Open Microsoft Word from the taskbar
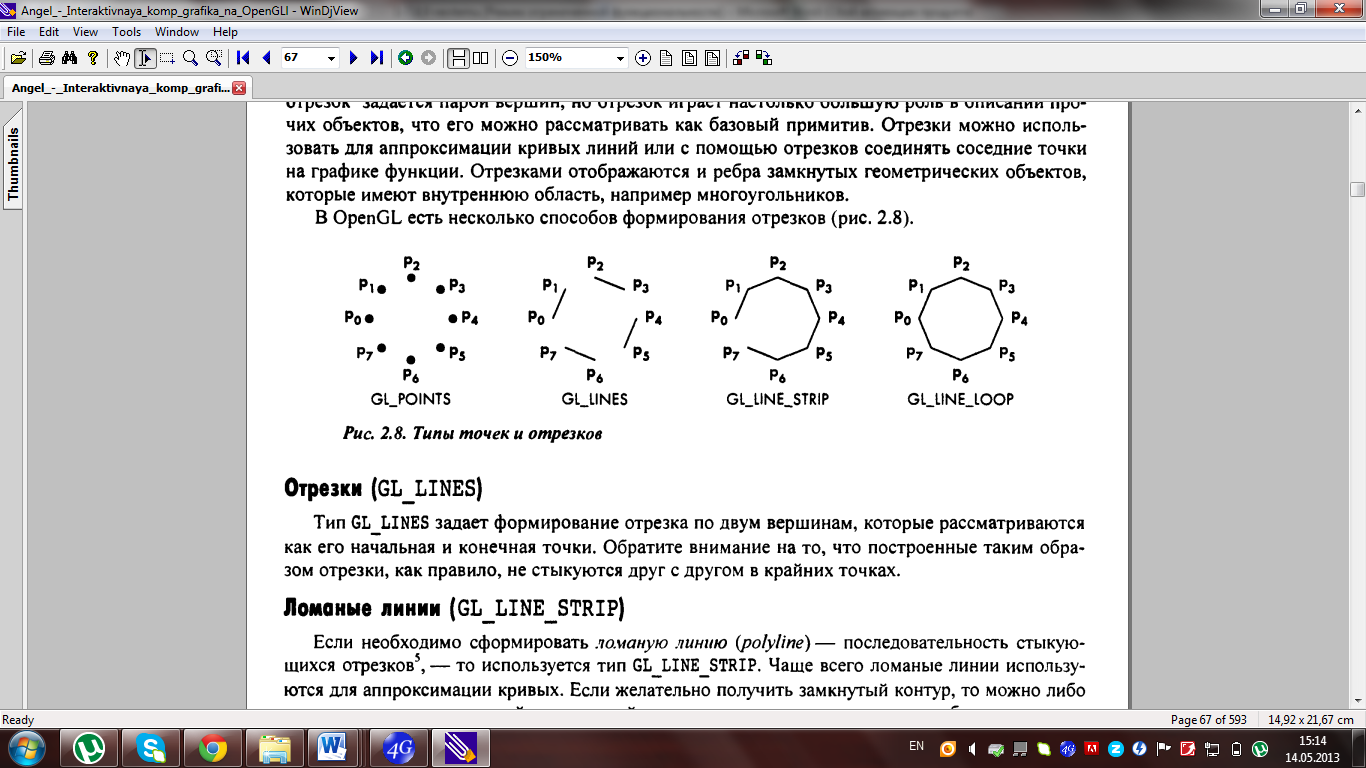This screenshot has height=768, width=1366. click(x=333, y=748)
